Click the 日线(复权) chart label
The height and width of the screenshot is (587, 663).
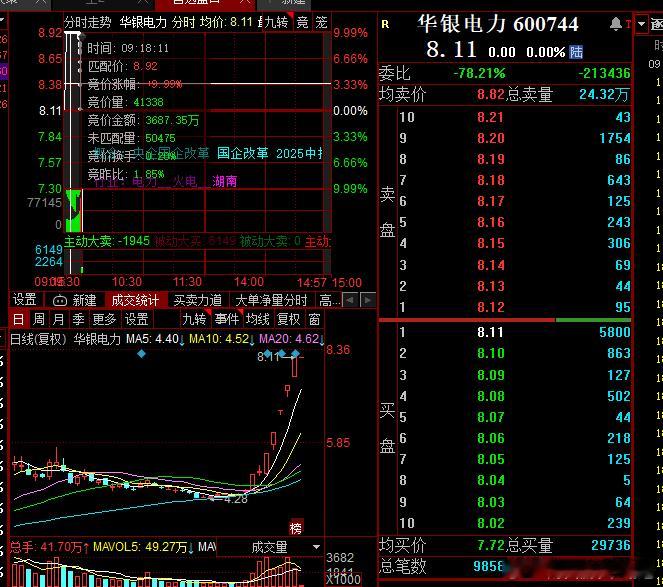click(38, 340)
